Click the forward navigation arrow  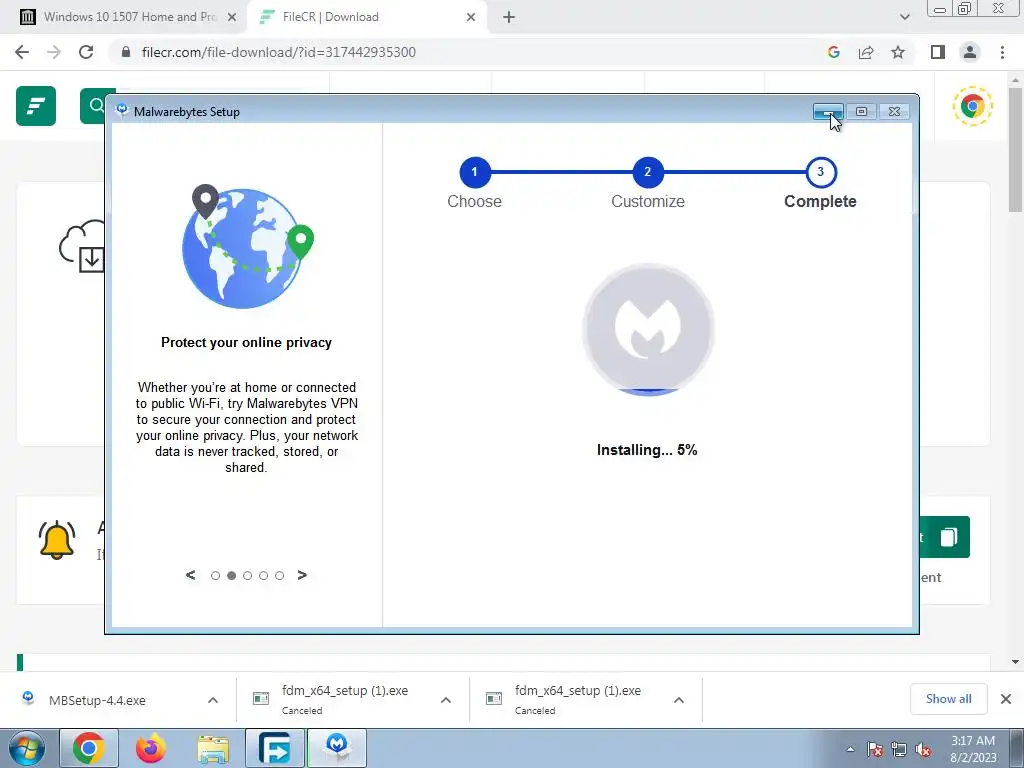[54, 52]
